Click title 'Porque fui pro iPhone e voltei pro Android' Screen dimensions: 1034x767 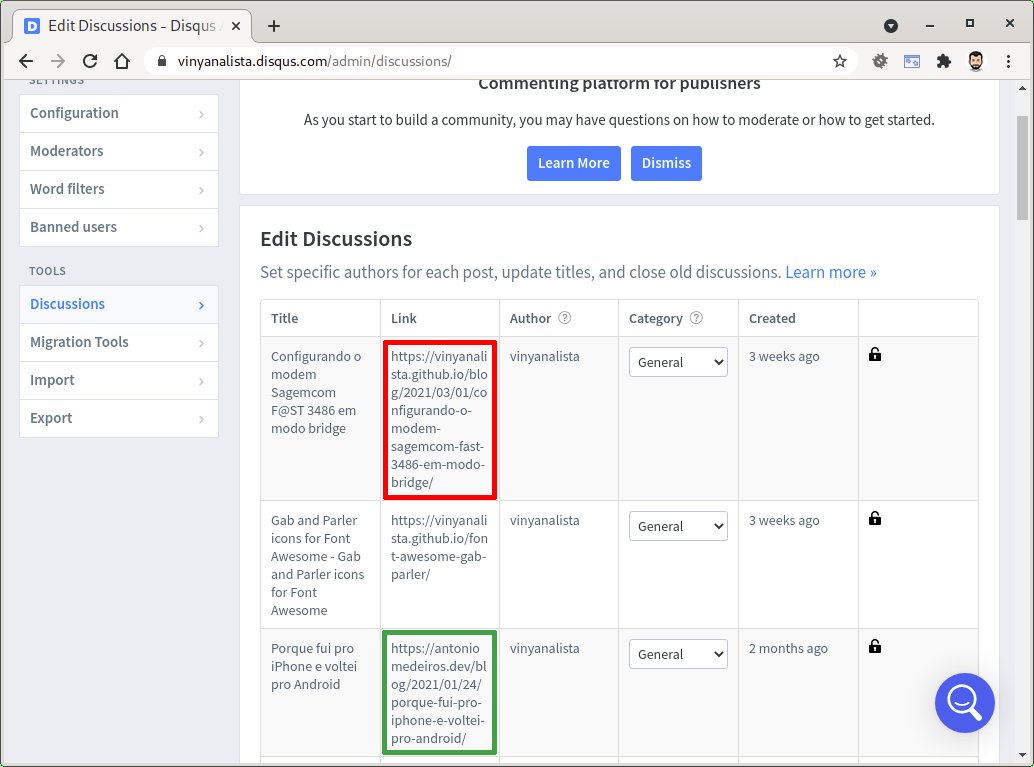coord(314,666)
